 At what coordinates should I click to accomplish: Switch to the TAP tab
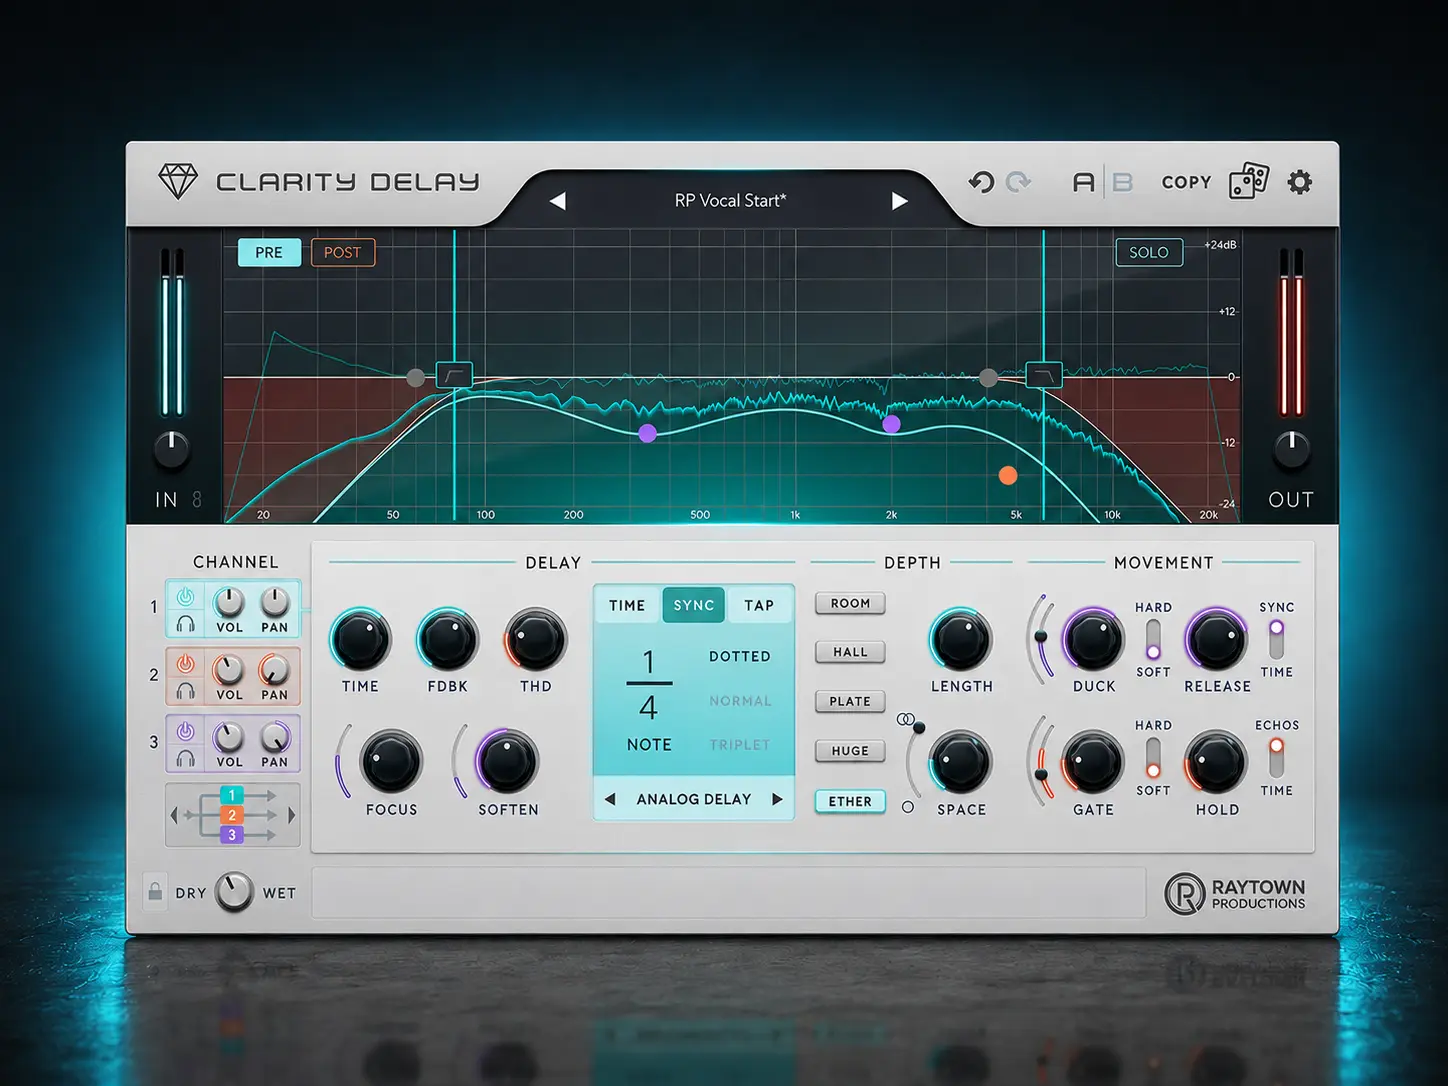coord(759,605)
